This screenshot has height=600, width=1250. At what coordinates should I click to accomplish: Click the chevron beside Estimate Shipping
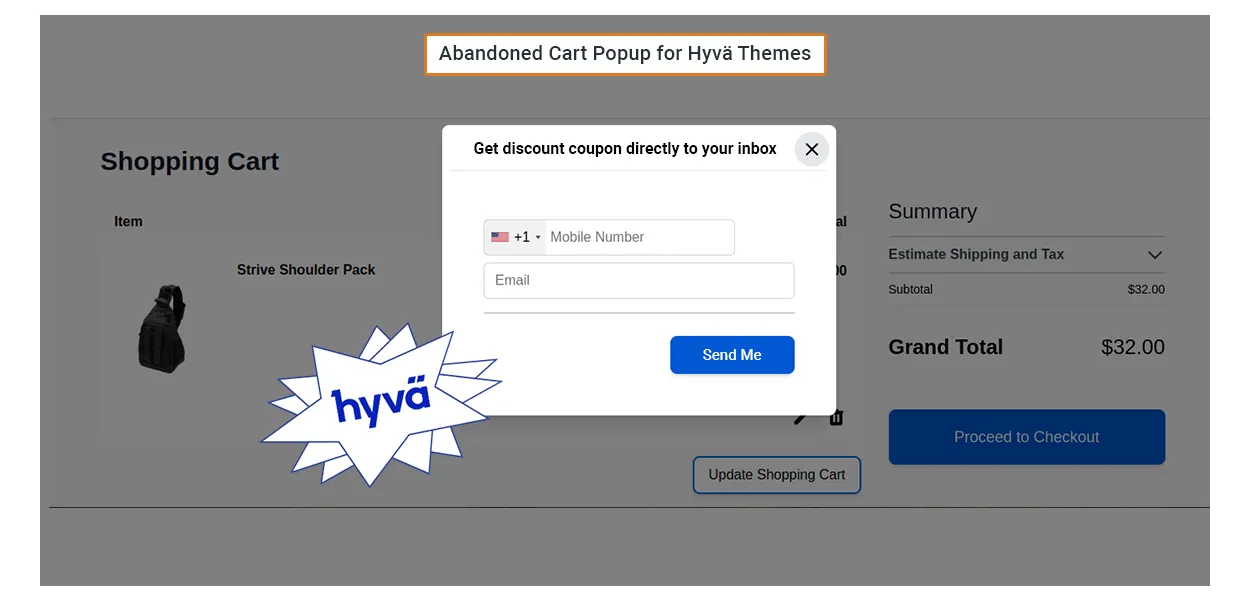point(1155,255)
